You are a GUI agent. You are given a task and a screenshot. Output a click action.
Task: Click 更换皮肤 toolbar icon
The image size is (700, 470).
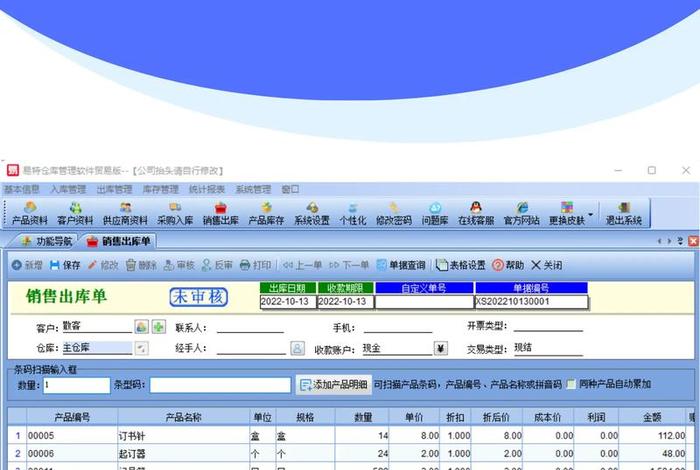(x=567, y=213)
